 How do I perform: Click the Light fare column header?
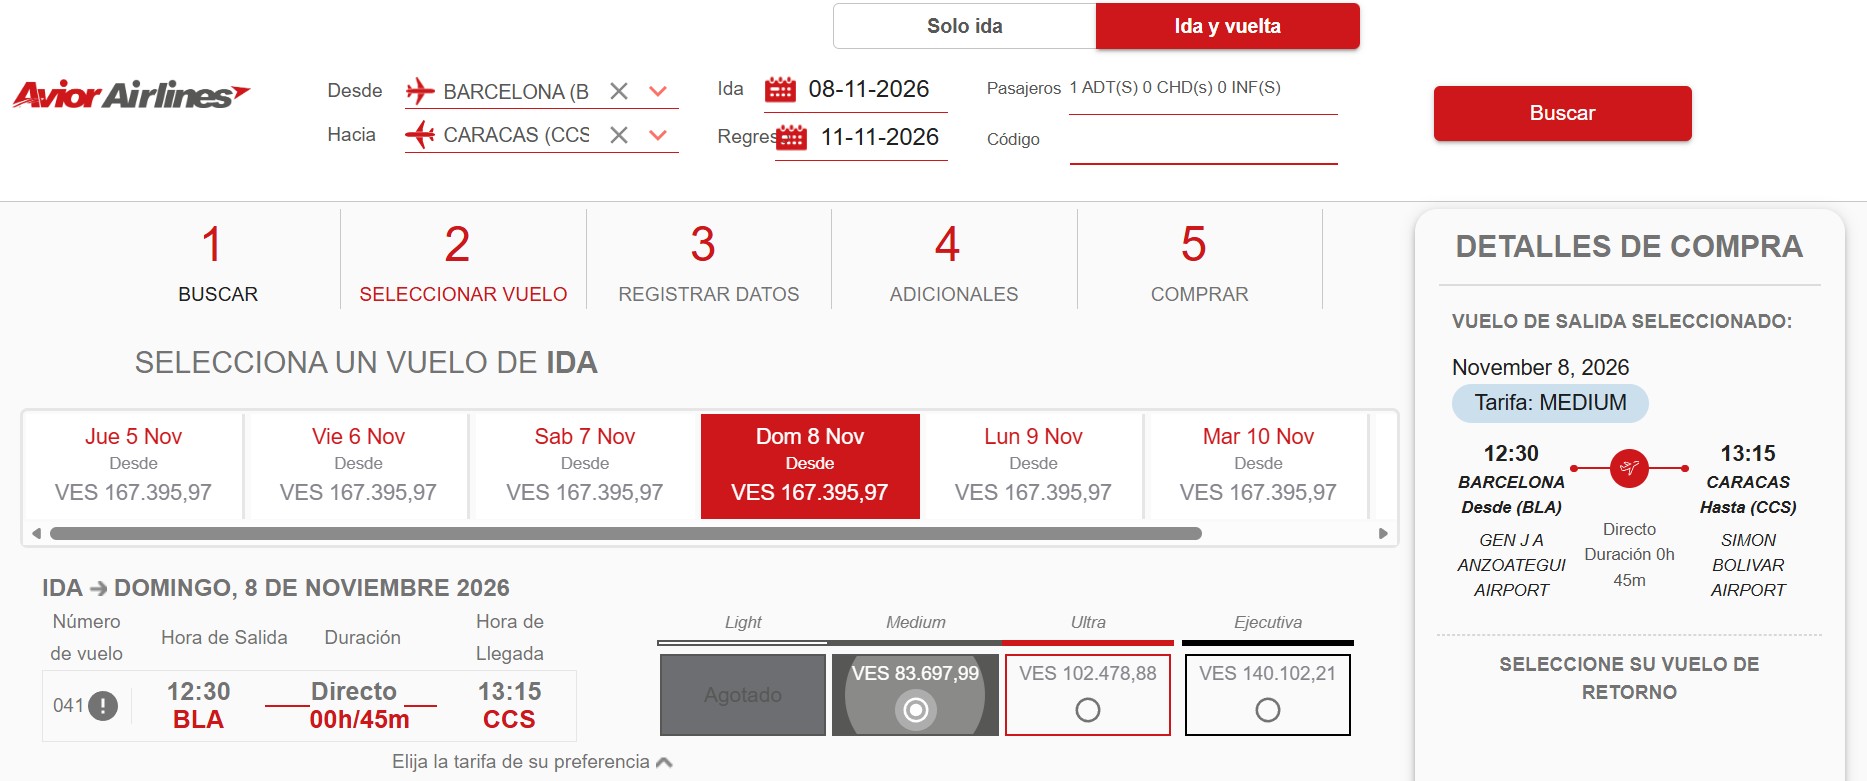pos(743,622)
